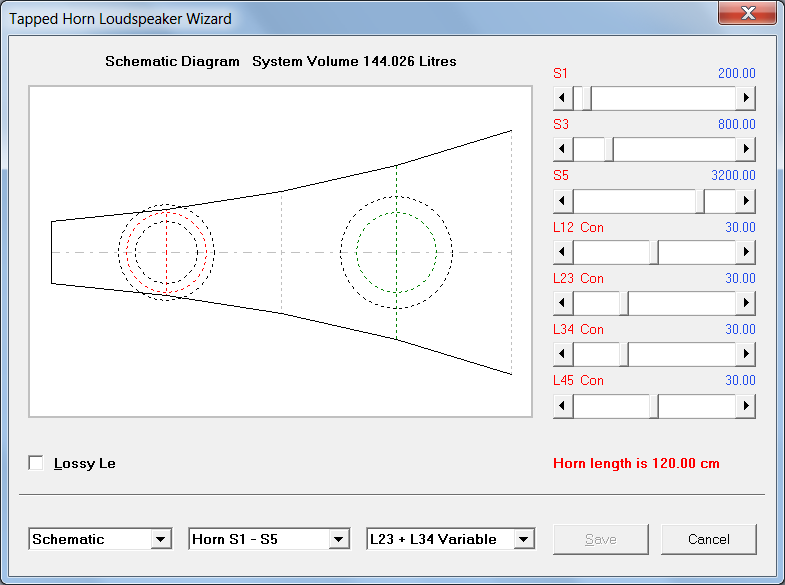
Task: Decrease L12 Con with left arrow
Action: point(563,252)
